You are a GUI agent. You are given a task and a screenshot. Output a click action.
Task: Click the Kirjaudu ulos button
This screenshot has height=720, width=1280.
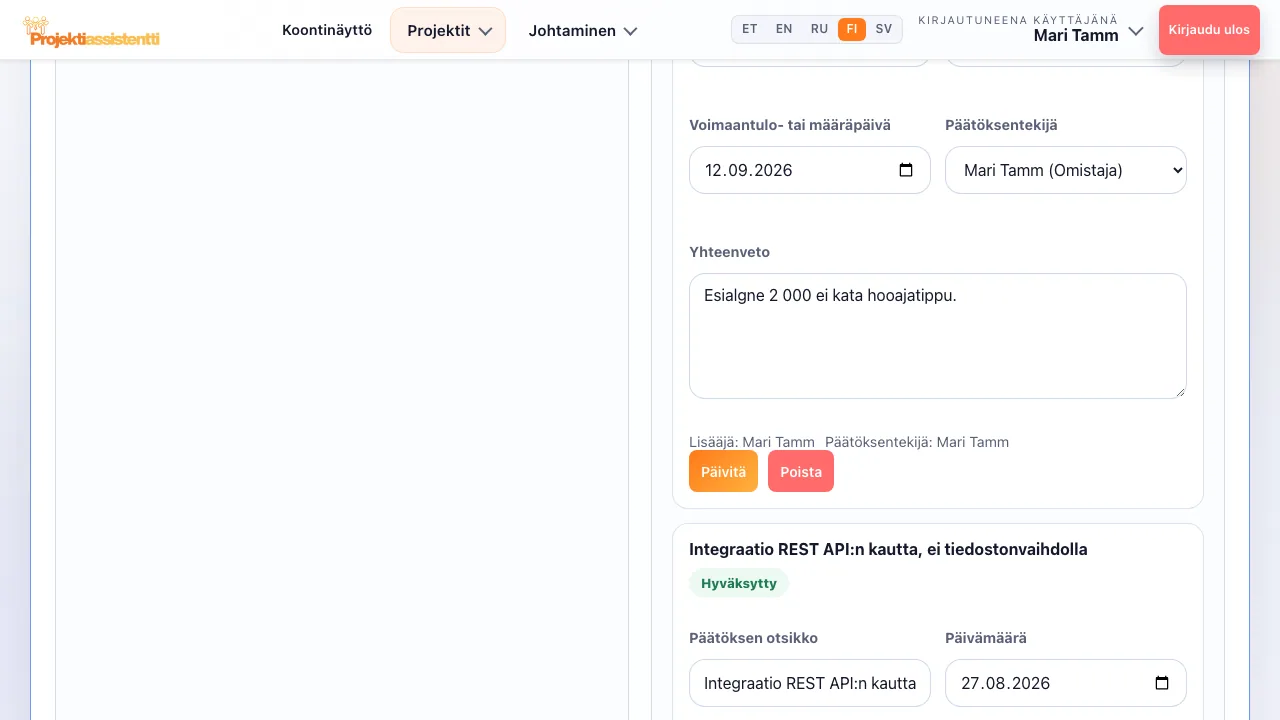1209,30
